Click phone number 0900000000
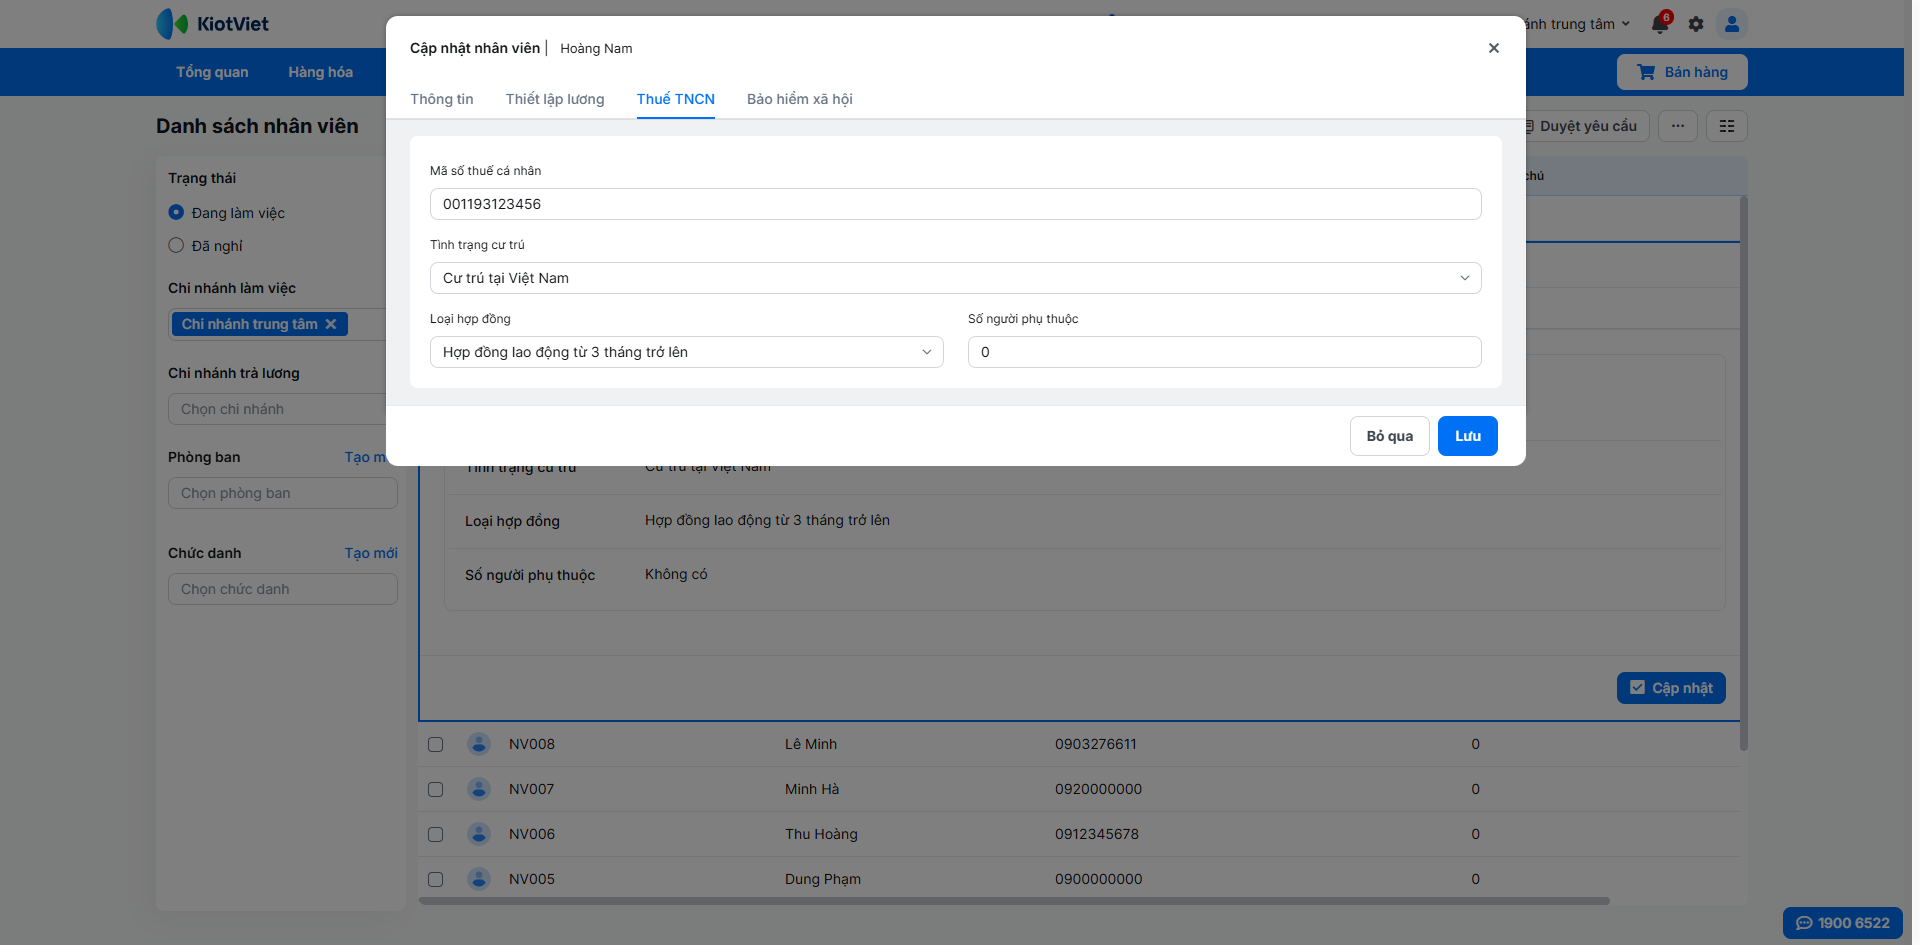 click(1098, 879)
